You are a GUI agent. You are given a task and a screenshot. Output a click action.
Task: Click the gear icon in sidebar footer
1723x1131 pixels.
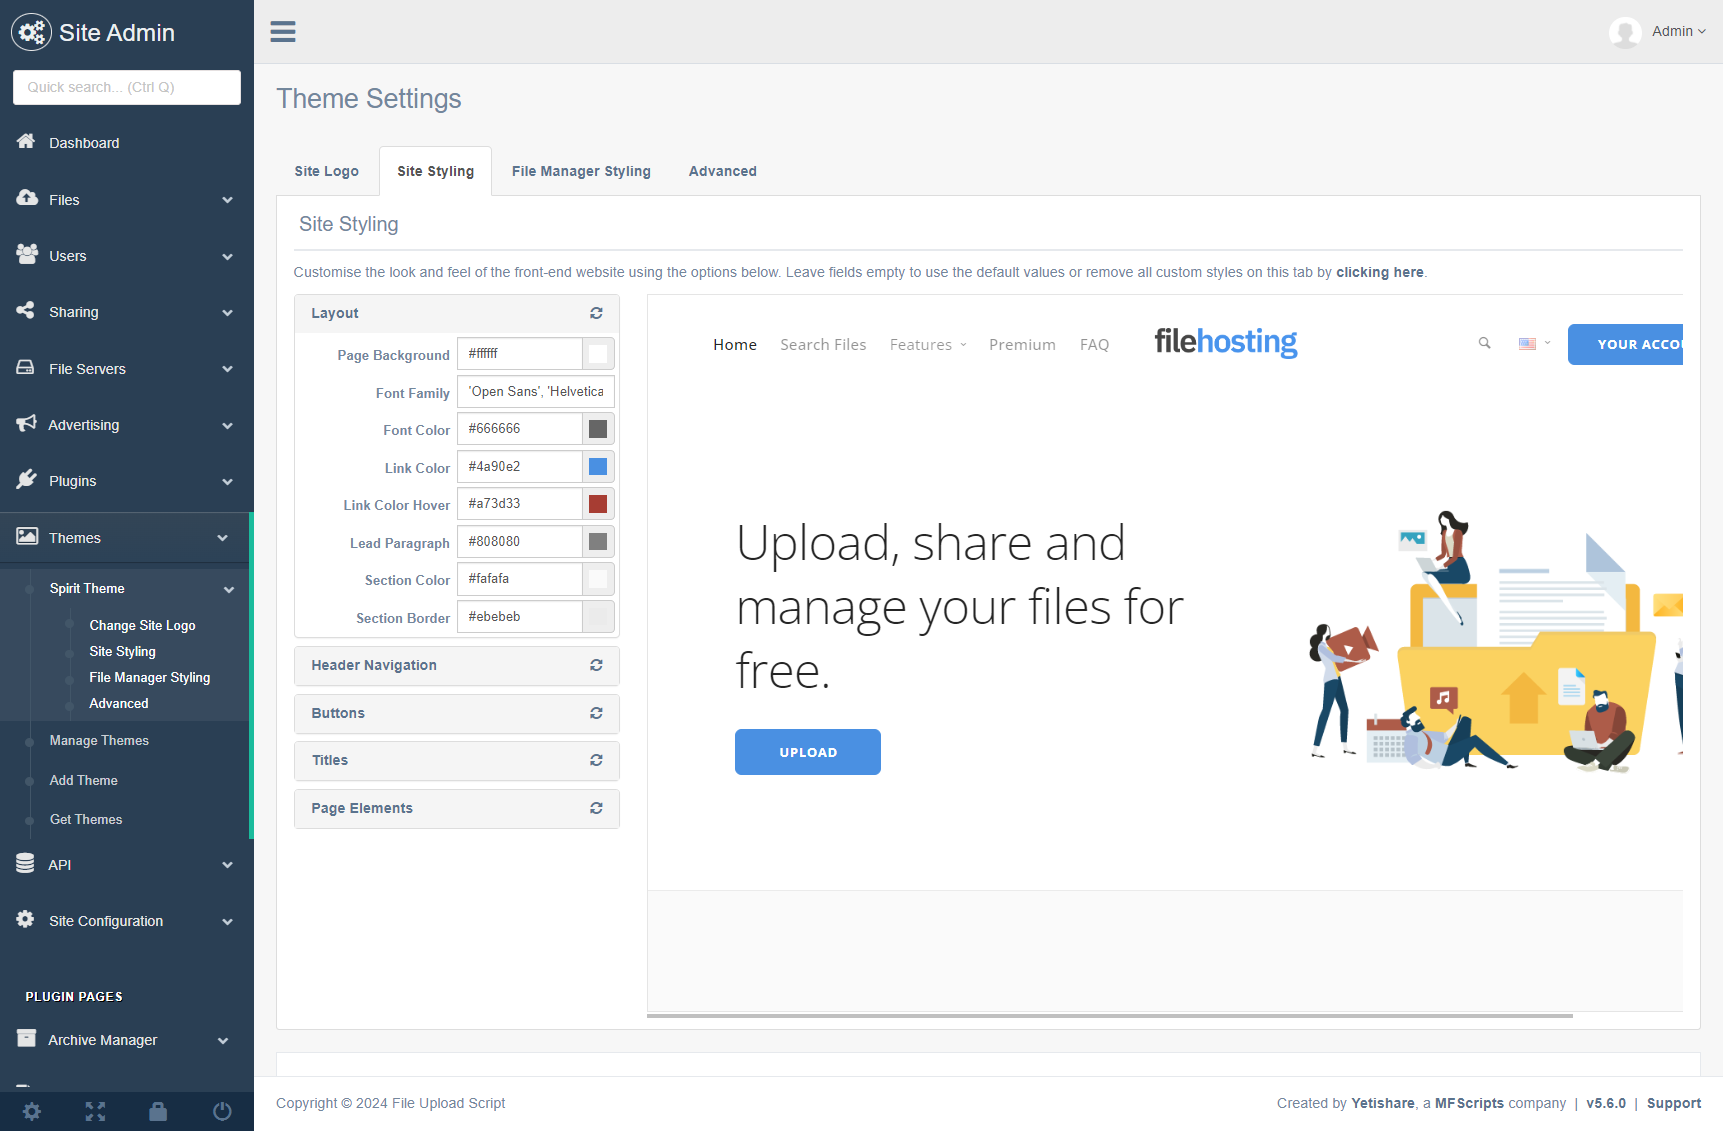(32, 1111)
